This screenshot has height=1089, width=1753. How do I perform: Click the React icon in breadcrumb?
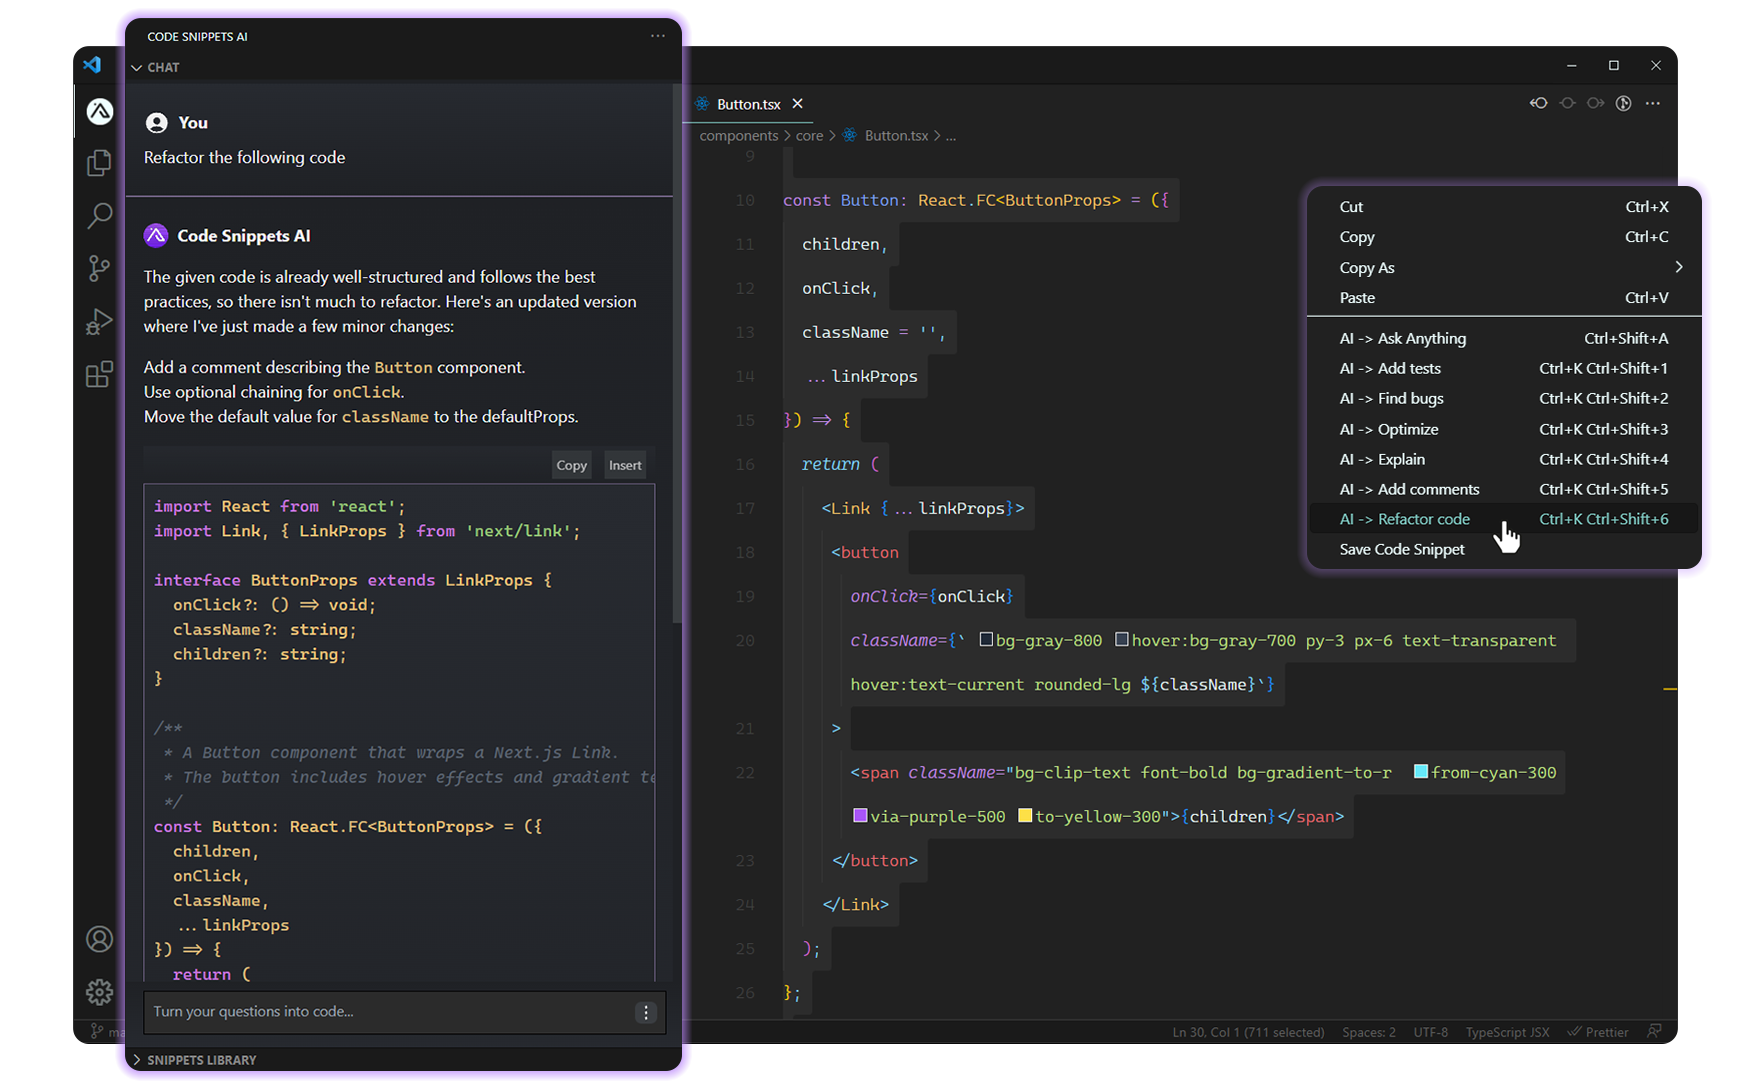pyautogui.click(x=850, y=135)
